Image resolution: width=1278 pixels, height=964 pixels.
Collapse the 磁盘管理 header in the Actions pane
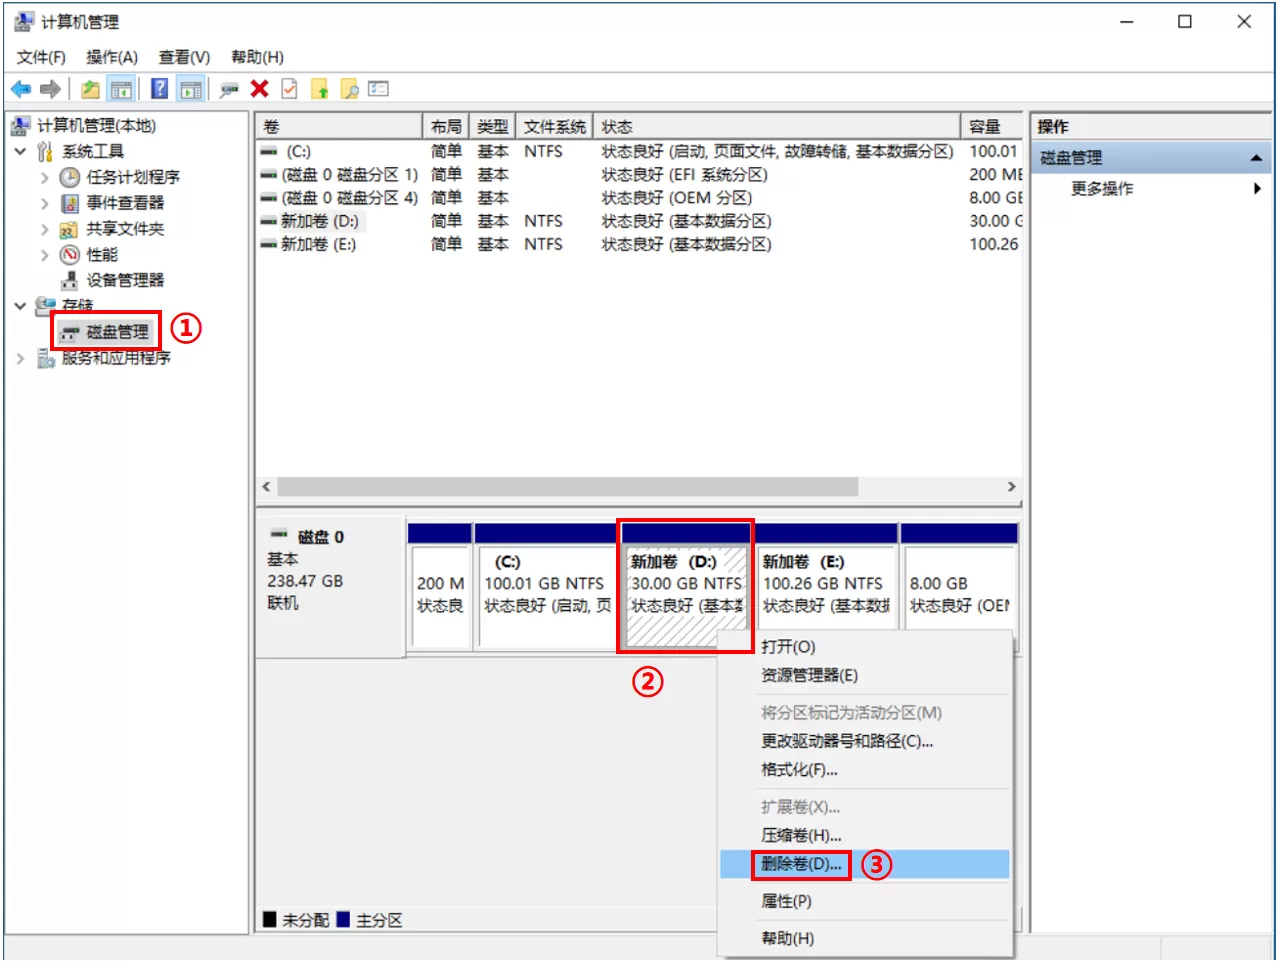(x=1258, y=156)
